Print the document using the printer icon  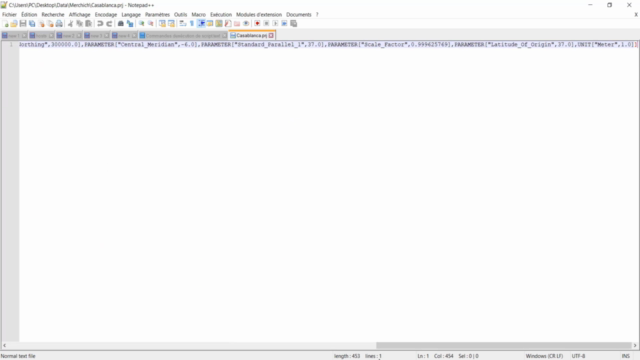[59, 24]
